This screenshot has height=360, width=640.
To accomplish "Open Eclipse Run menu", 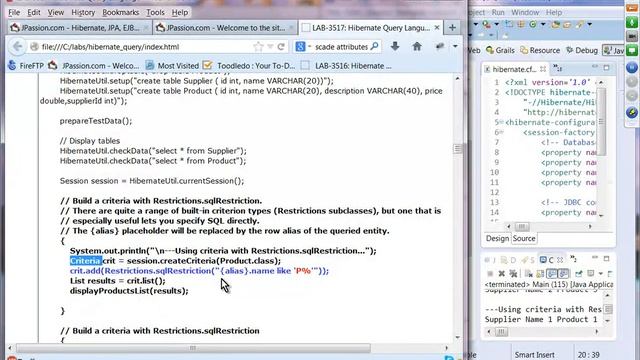I will (498, 12).
